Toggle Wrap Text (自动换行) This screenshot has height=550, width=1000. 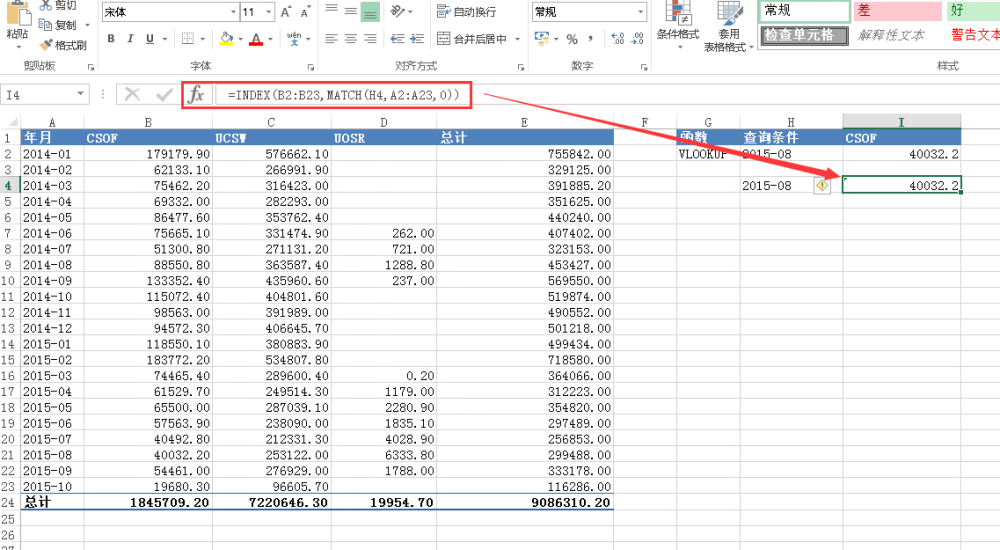tap(466, 11)
